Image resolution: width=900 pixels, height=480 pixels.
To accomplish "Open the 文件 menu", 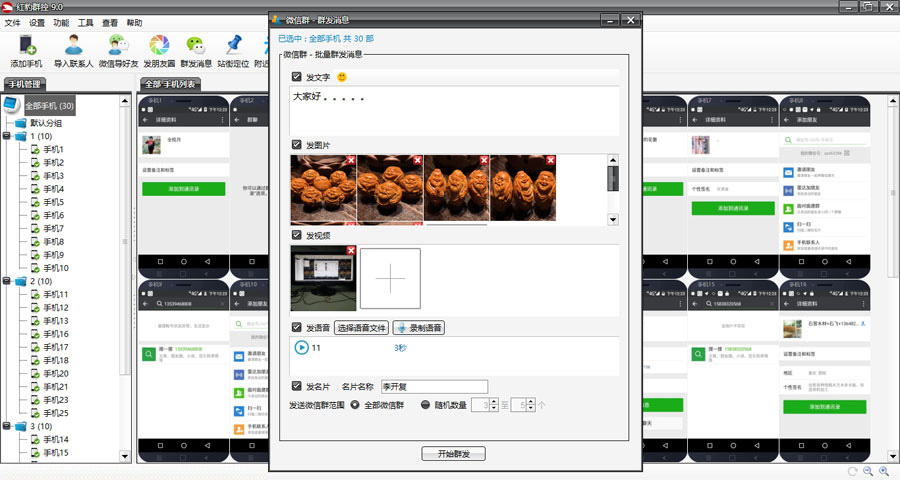I will click(12, 23).
